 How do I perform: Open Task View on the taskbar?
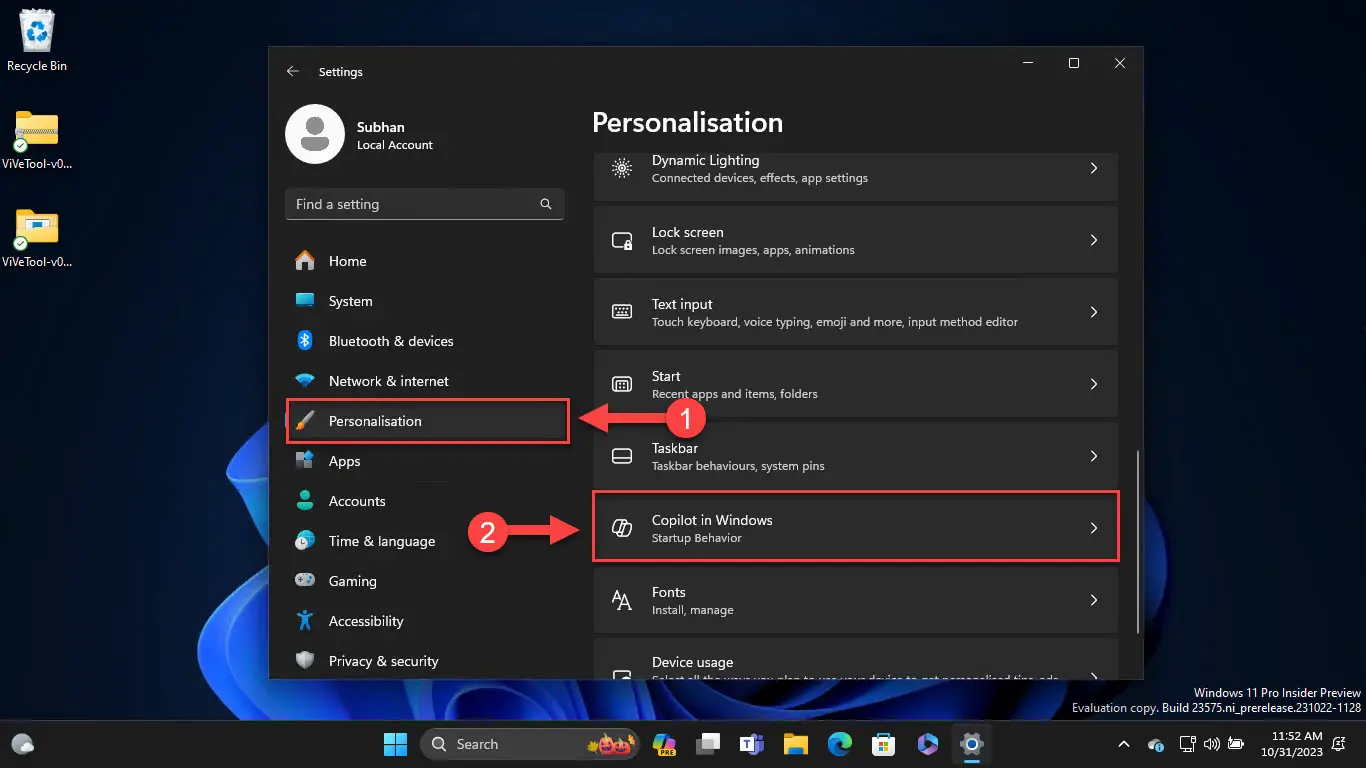click(x=709, y=744)
